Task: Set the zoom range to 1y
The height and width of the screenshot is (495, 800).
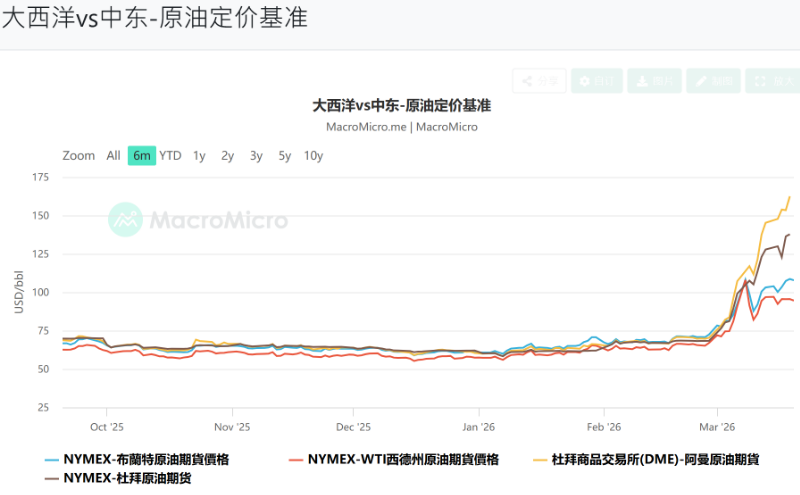Action: [199, 155]
